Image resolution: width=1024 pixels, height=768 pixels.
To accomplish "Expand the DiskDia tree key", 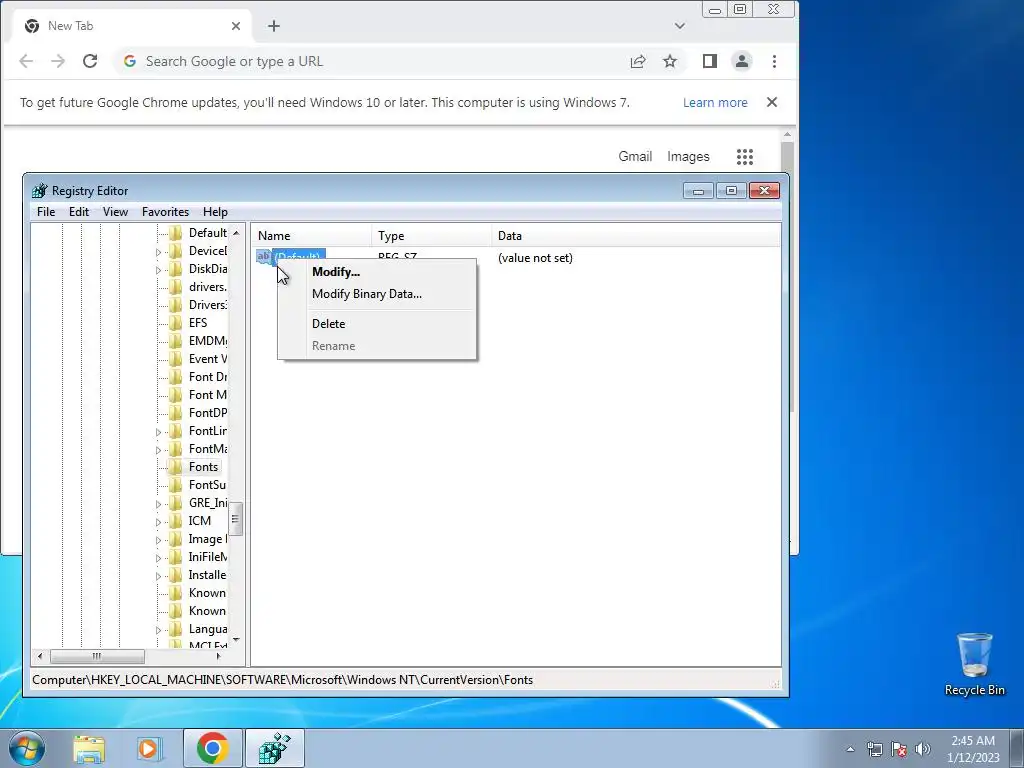I will [158, 270].
